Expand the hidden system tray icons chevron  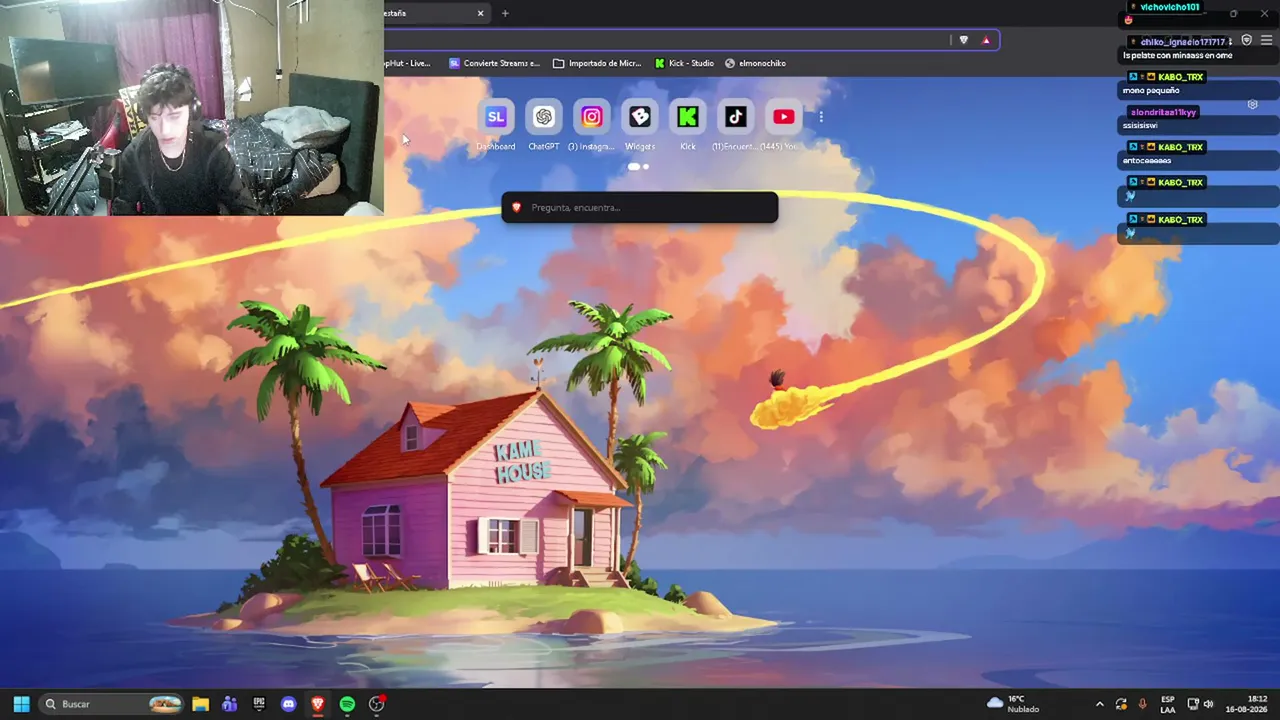1100,704
